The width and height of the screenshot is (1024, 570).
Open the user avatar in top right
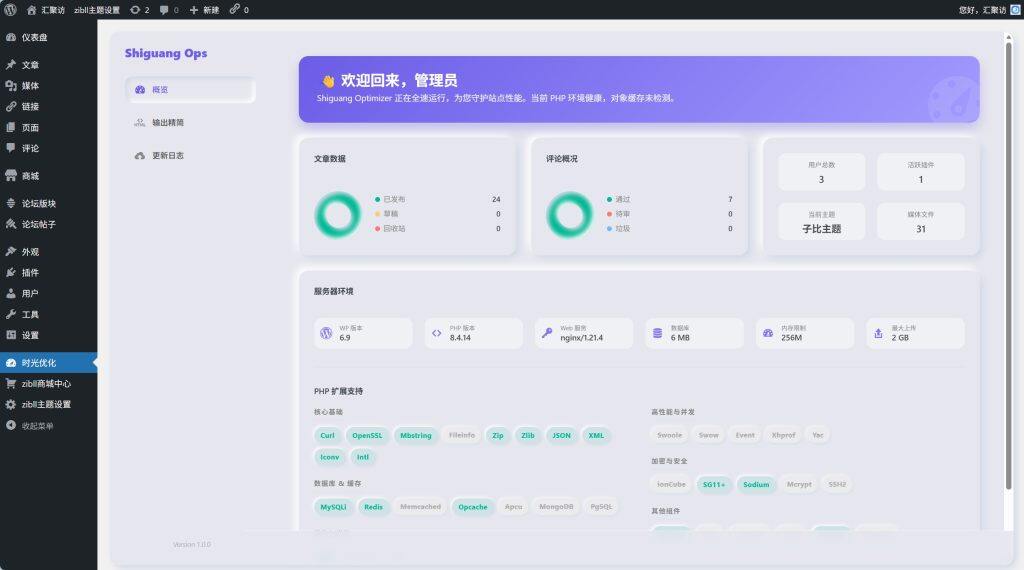1016,10
